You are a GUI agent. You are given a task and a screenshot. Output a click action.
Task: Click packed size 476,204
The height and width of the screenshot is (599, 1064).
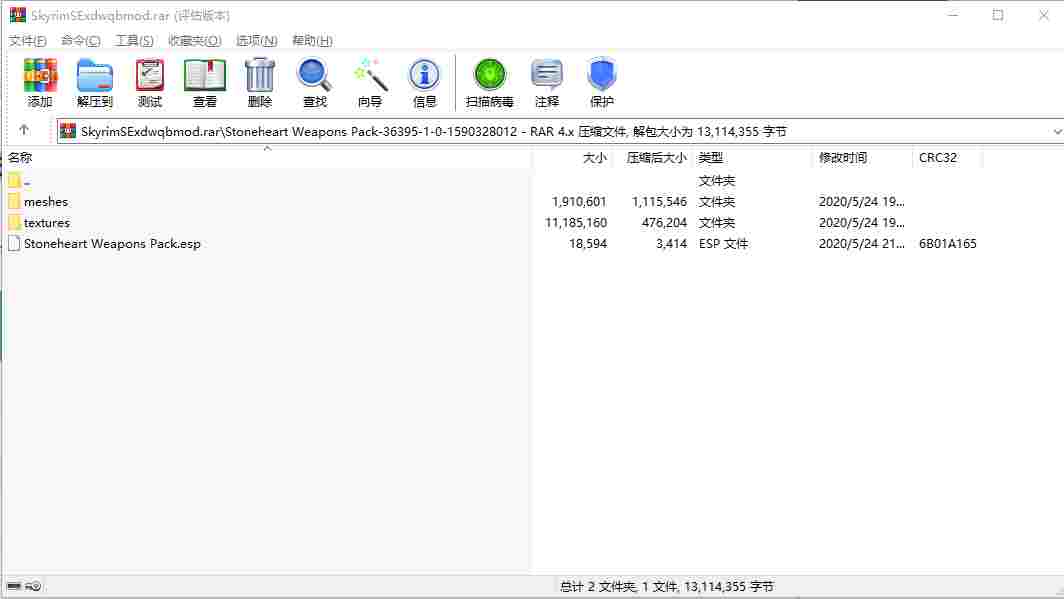[664, 223]
